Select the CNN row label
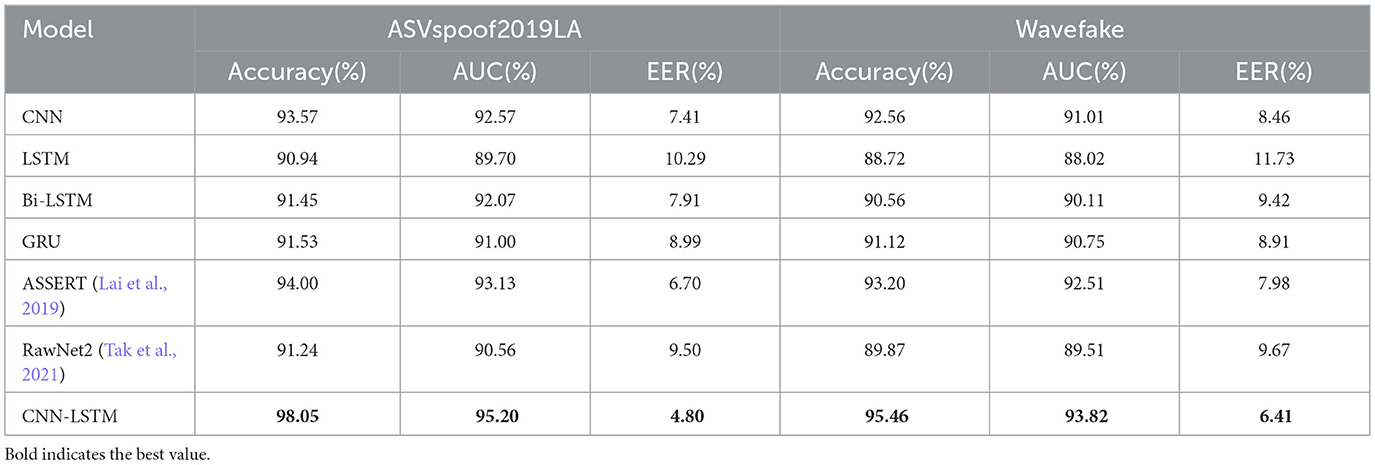The width and height of the screenshot is (1375, 465). click(39, 114)
